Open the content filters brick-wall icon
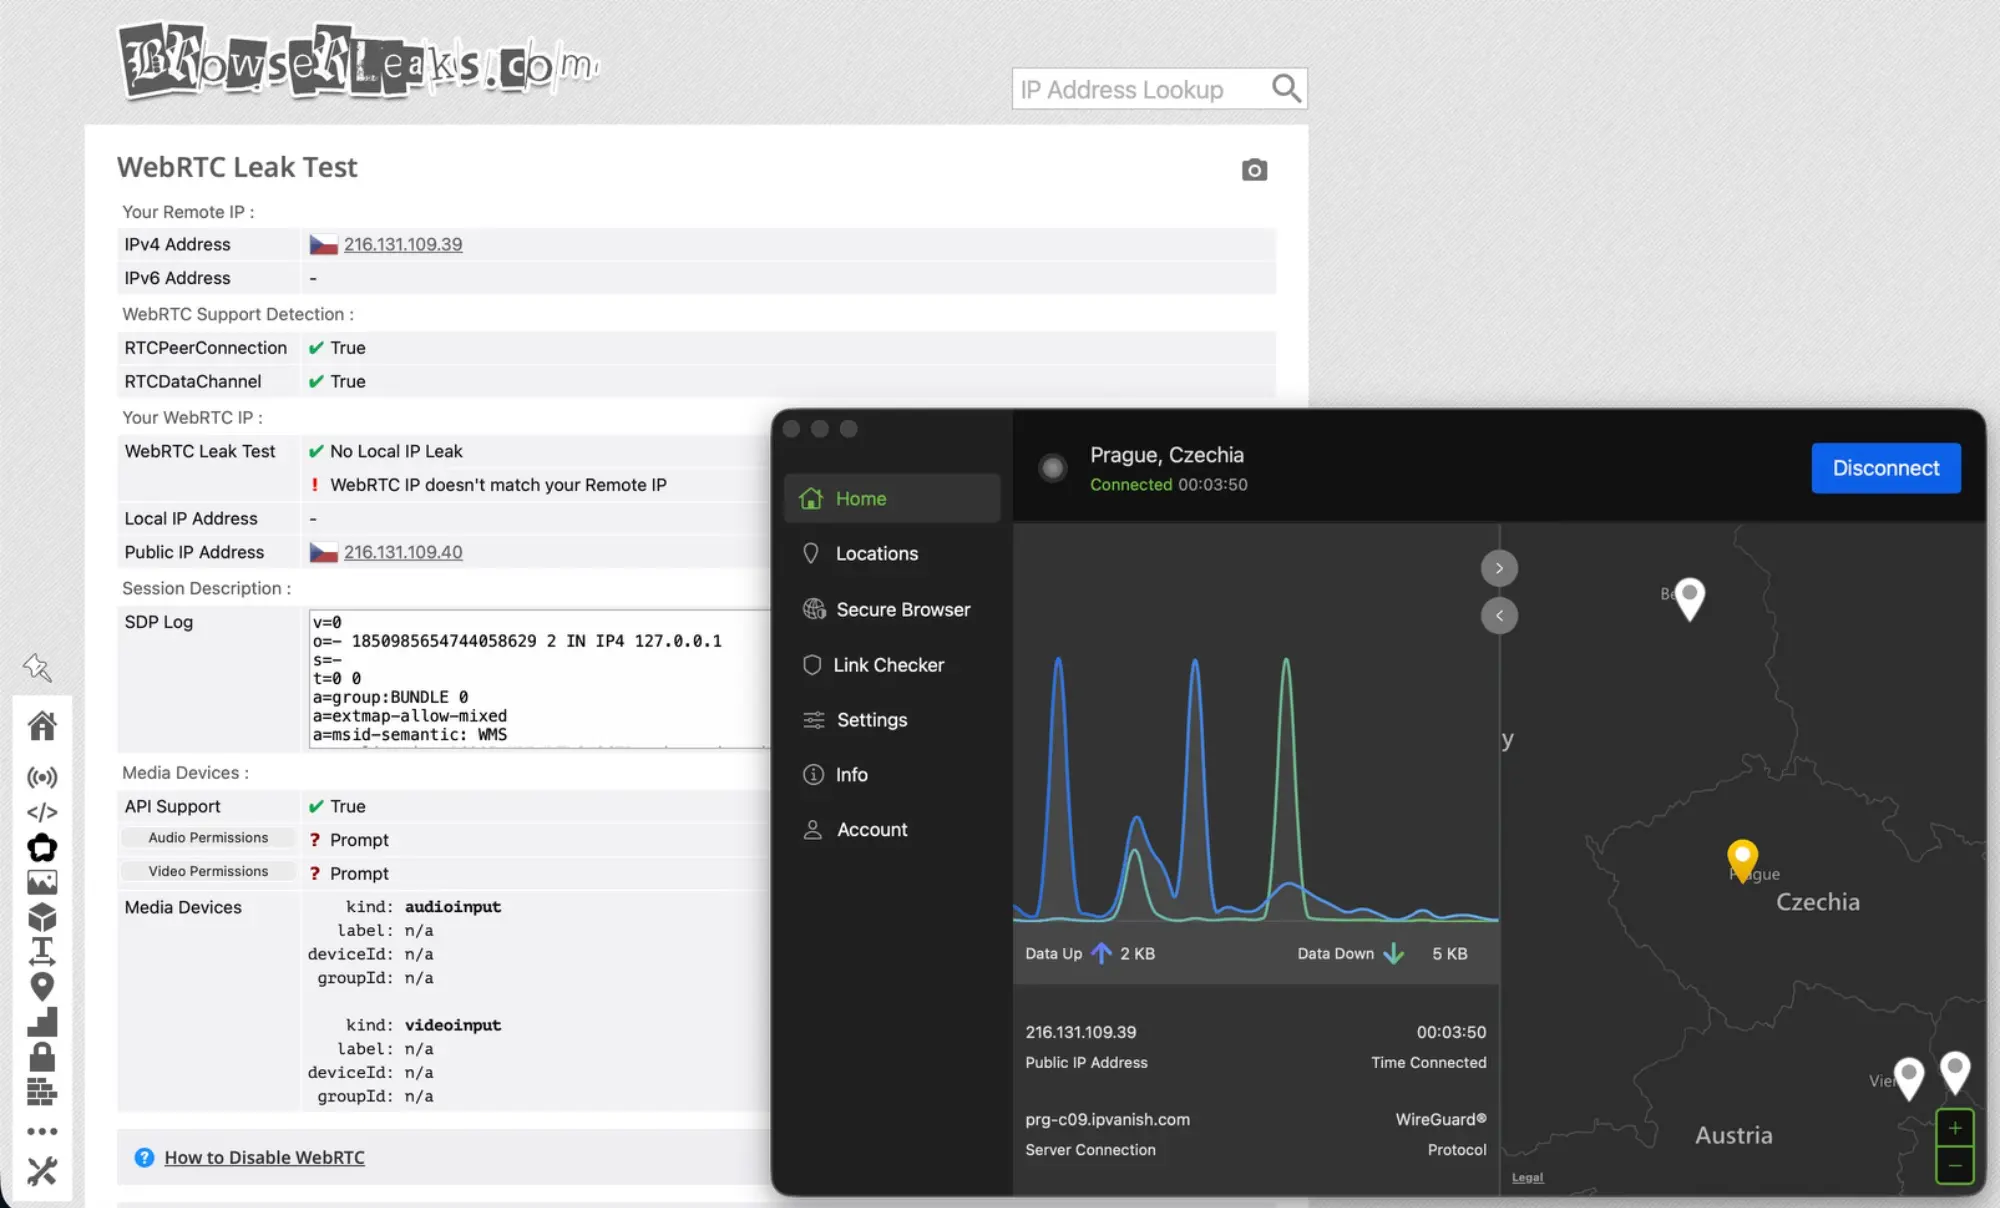The image size is (2000, 1208). [x=42, y=1091]
